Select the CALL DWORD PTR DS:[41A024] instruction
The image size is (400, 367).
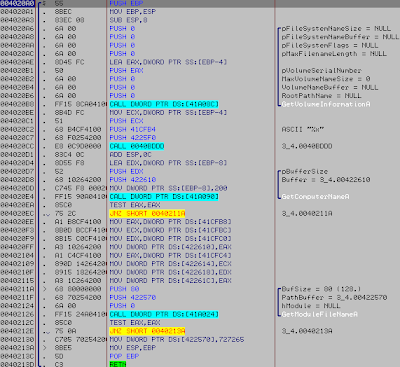[164, 314]
